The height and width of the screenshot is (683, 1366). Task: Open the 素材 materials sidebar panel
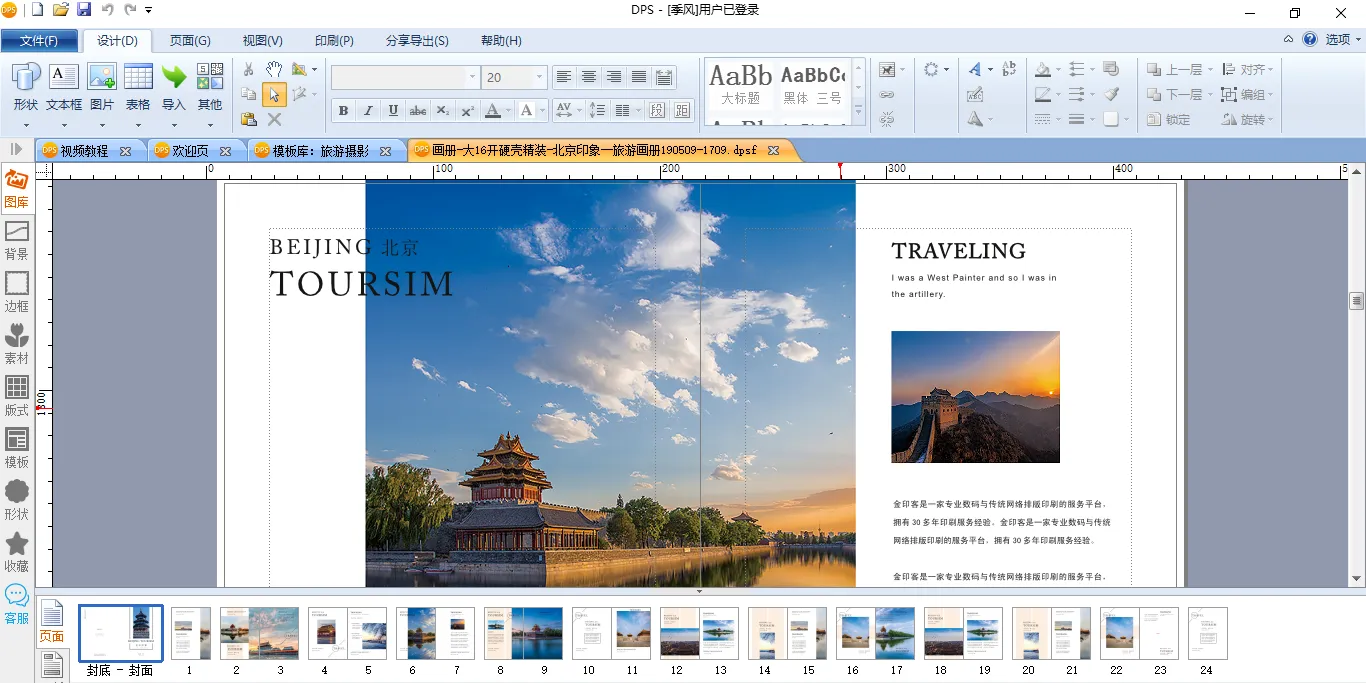[17, 345]
